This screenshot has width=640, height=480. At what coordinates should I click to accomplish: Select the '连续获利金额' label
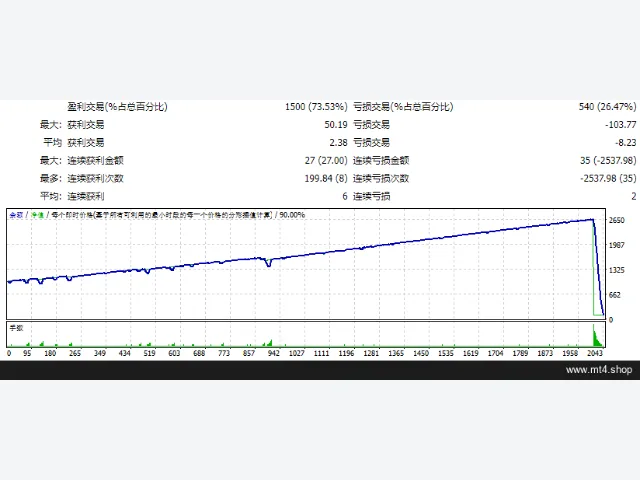[95, 160]
